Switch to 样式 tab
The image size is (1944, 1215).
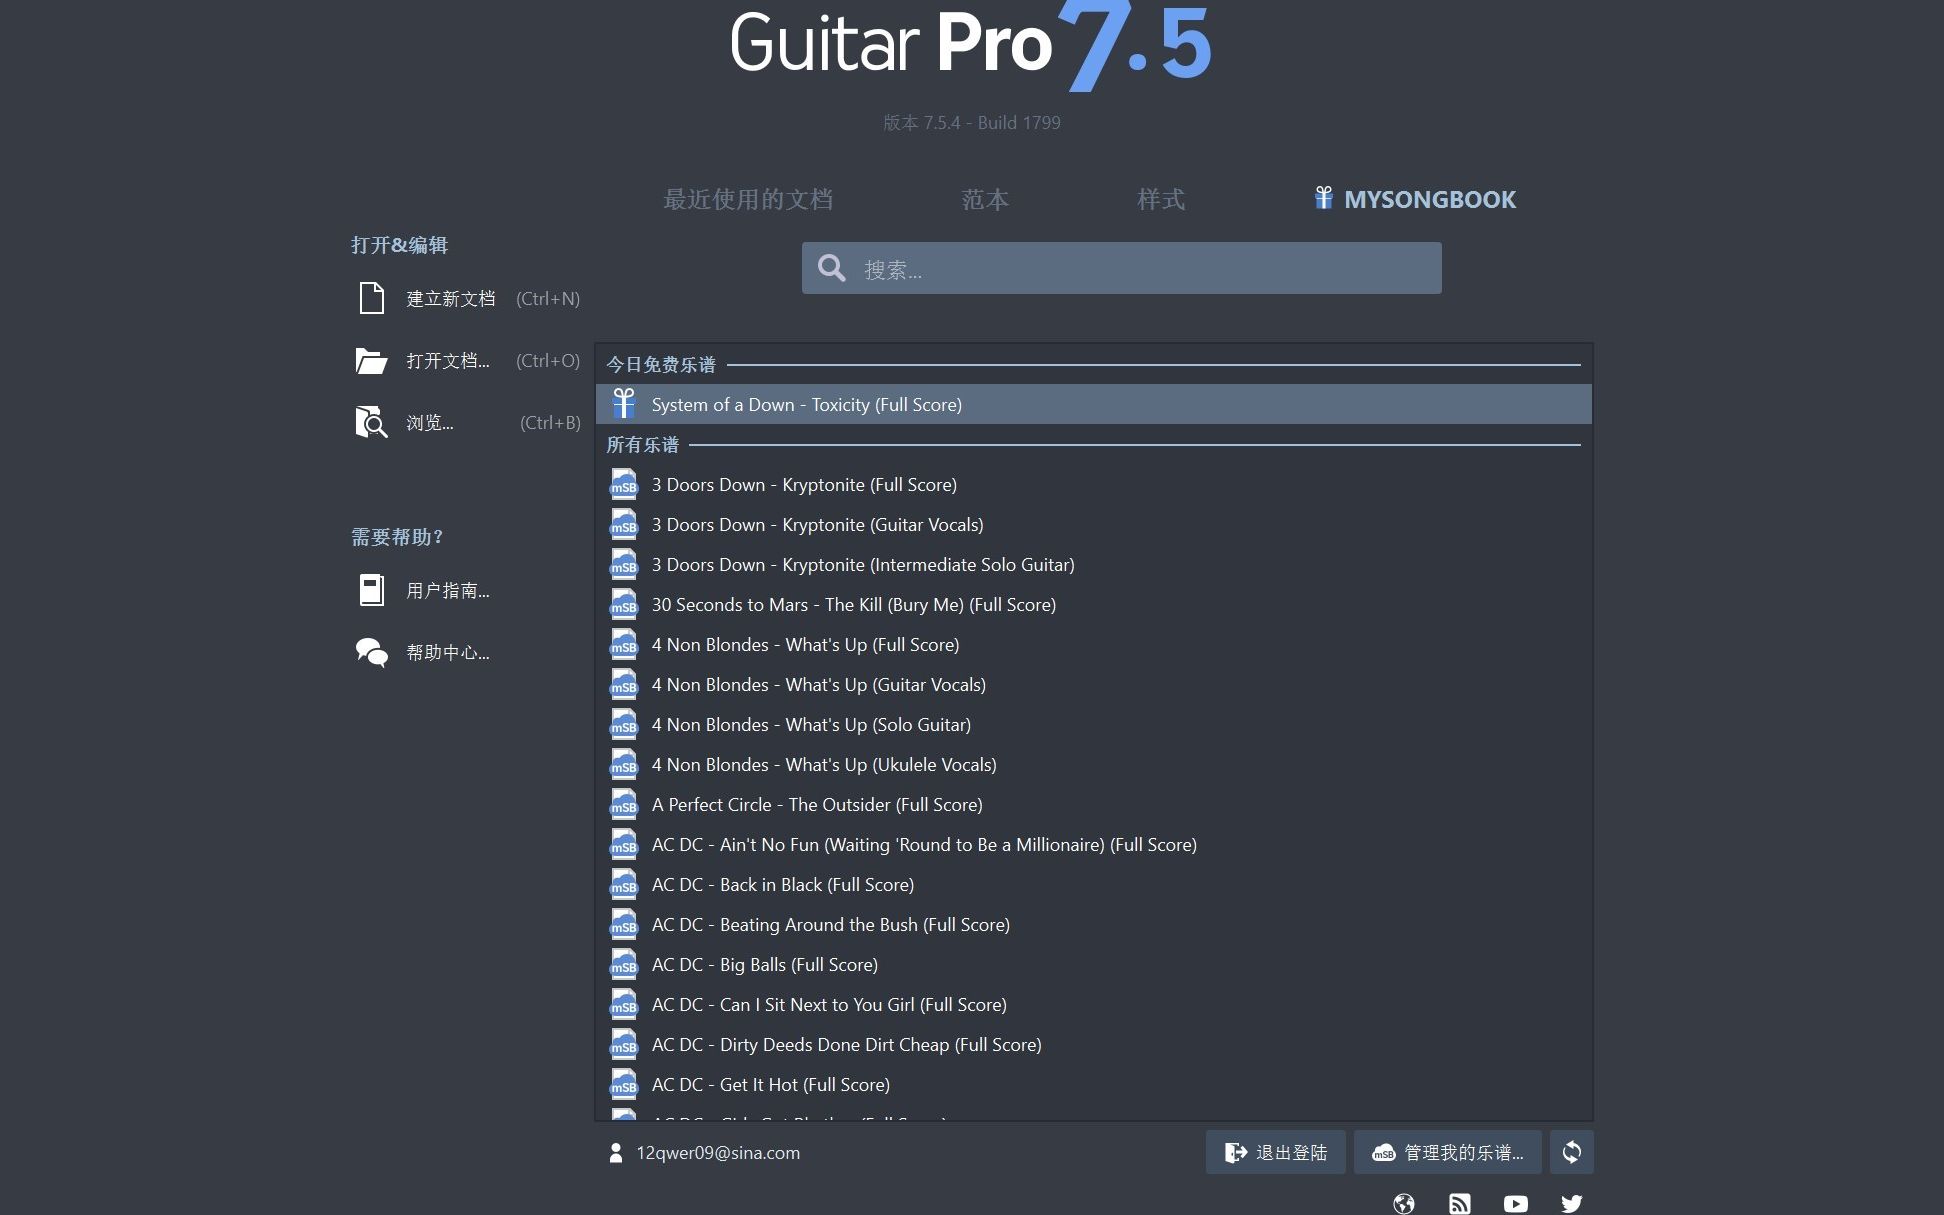[1161, 199]
